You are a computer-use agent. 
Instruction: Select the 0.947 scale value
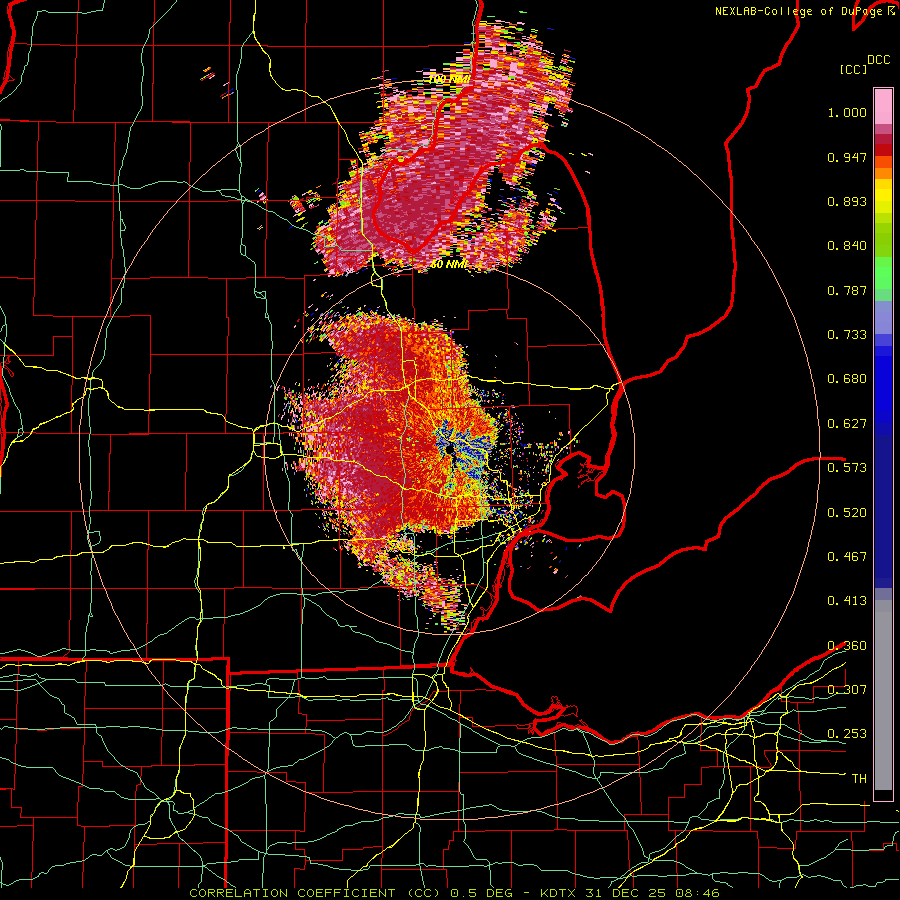(847, 157)
